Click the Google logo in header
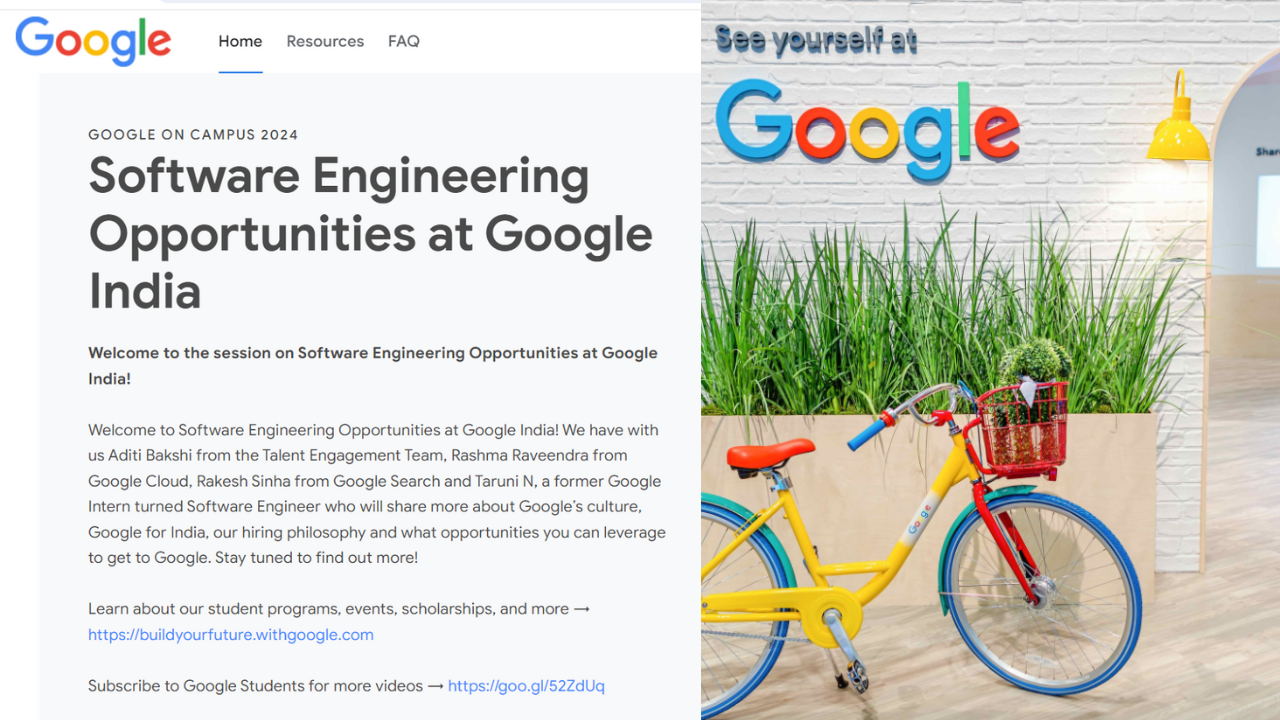The width and height of the screenshot is (1280, 720). point(93,41)
